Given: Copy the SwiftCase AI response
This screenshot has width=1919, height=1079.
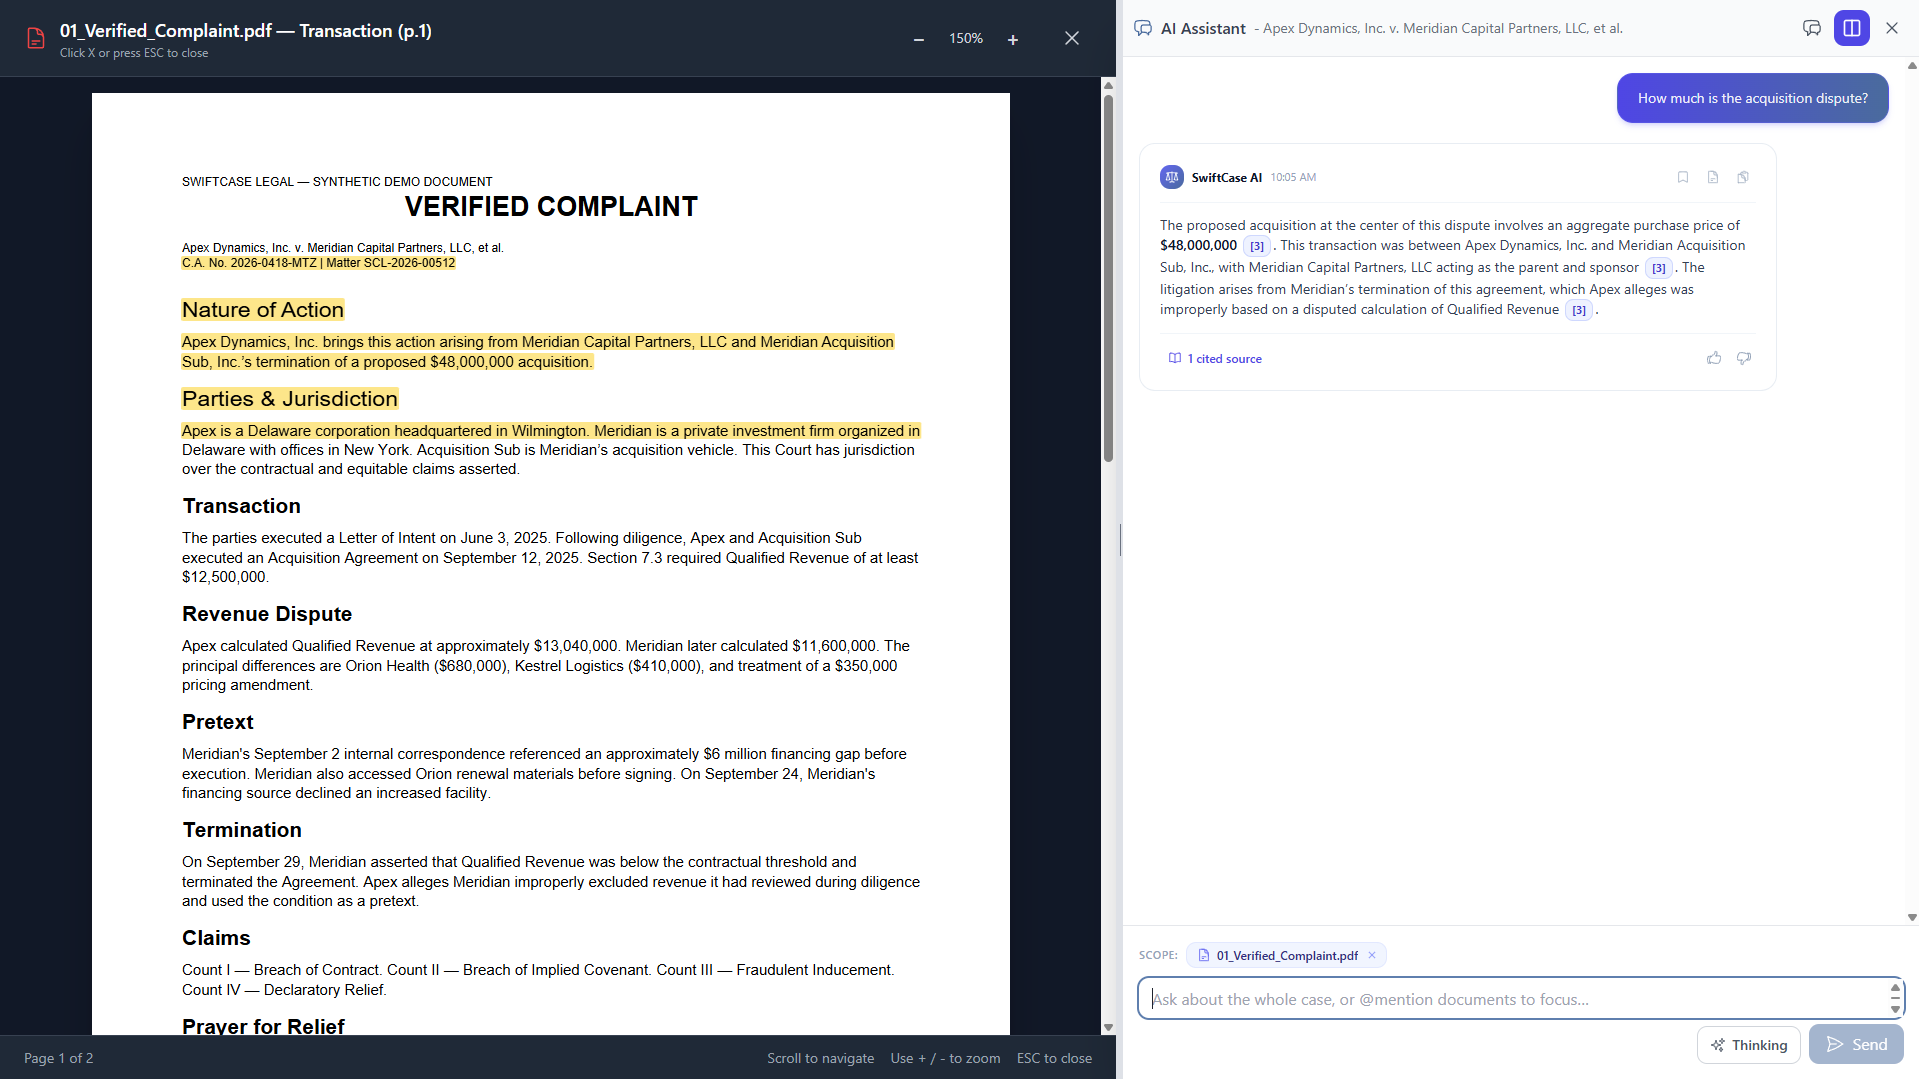Looking at the screenshot, I should (1742, 177).
